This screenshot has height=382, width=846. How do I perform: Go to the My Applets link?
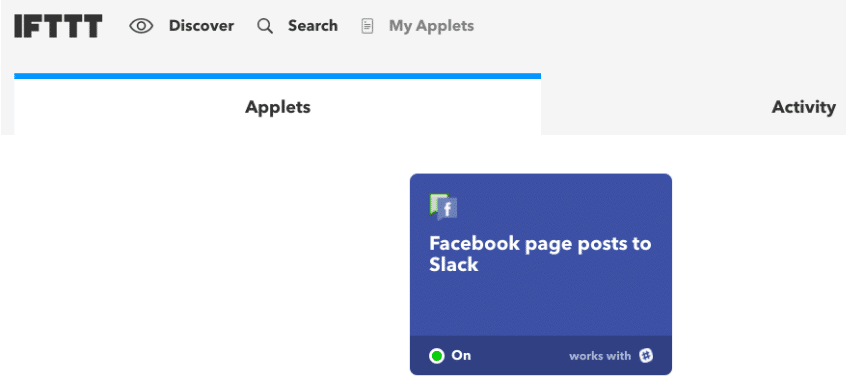[x=432, y=26]
